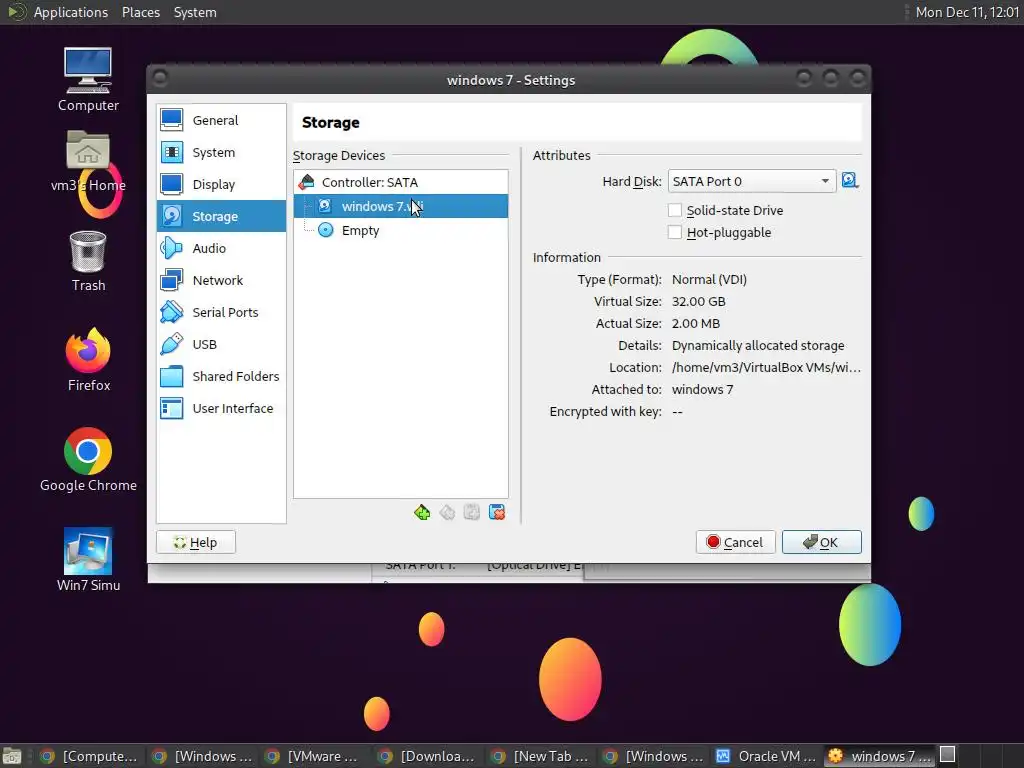Switch to the [Compute... taskbar window
This screenshot has height=768, width=1024.
(89, 756)
